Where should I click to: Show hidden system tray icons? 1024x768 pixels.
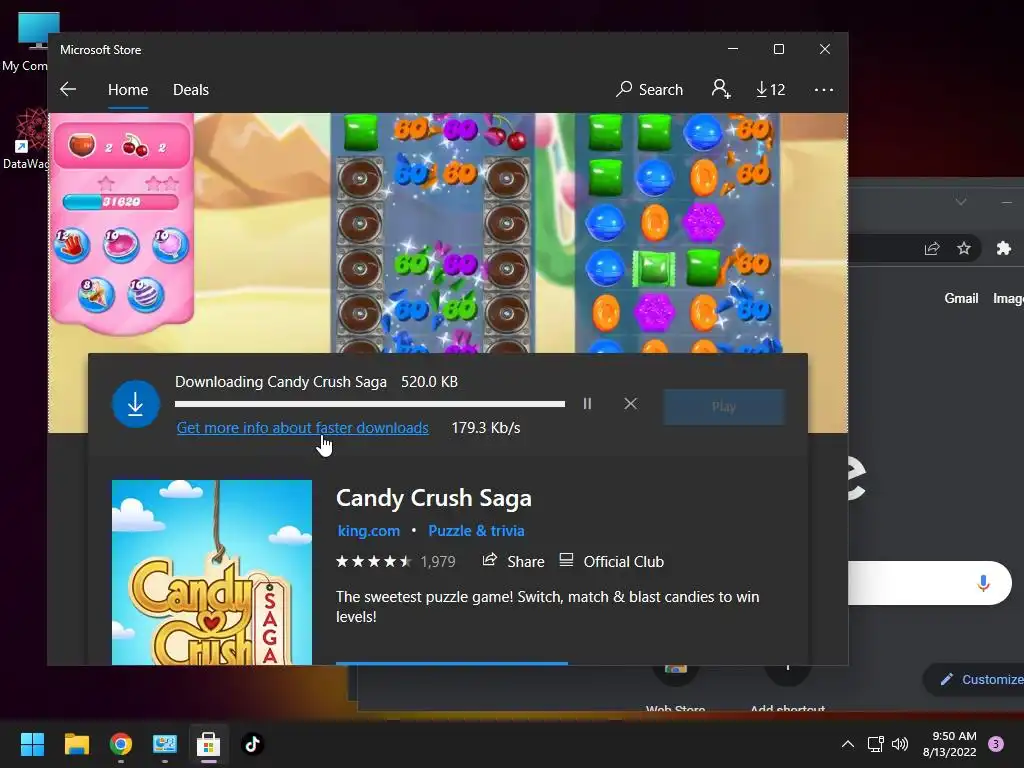848,744
